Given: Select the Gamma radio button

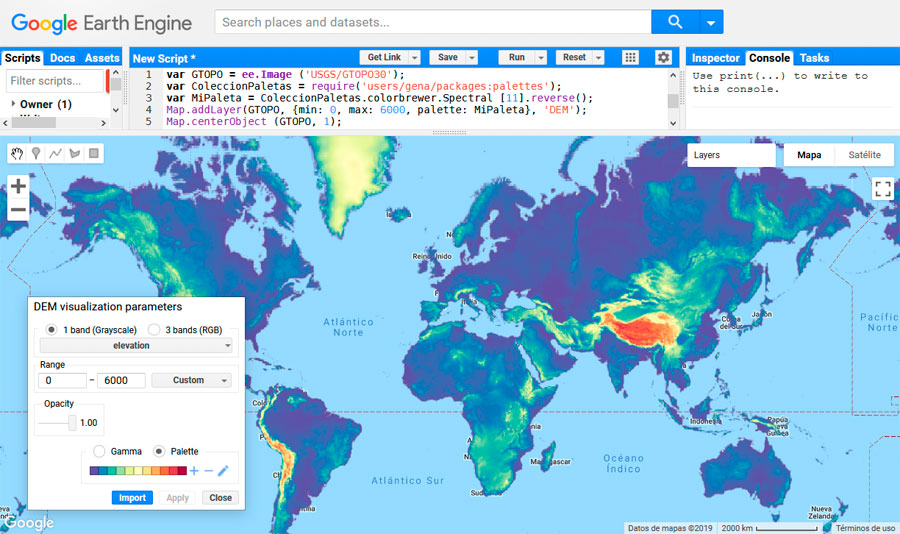Looking at the screenshot, I should 99,451.
